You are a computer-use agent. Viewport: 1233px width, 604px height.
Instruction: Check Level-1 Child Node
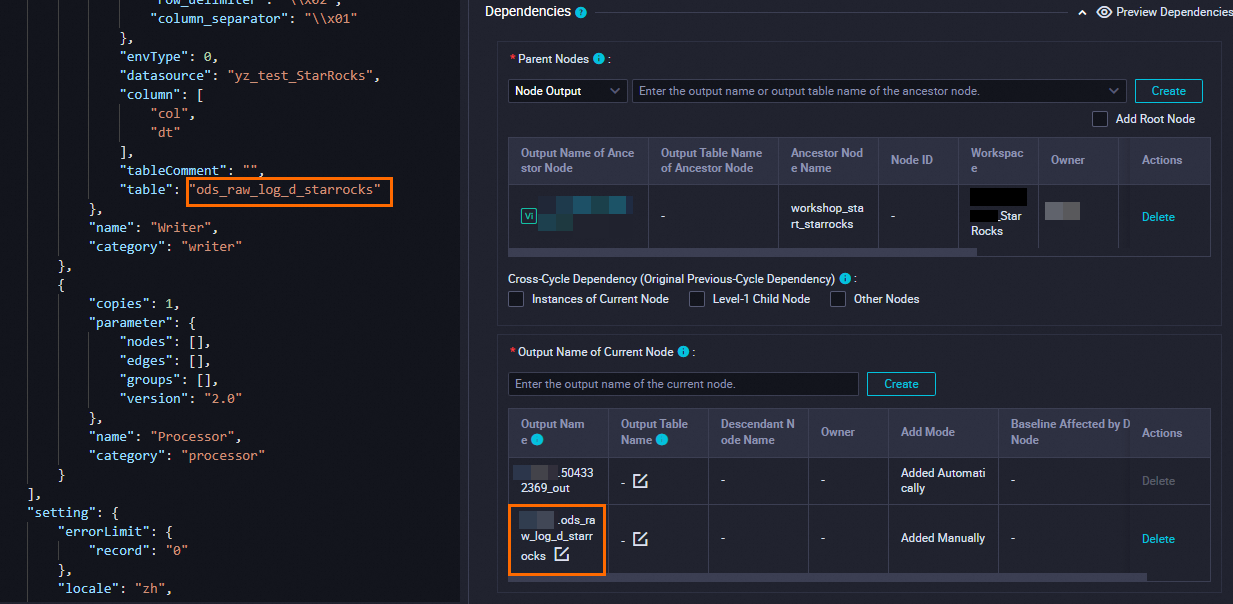pos(697,299)
